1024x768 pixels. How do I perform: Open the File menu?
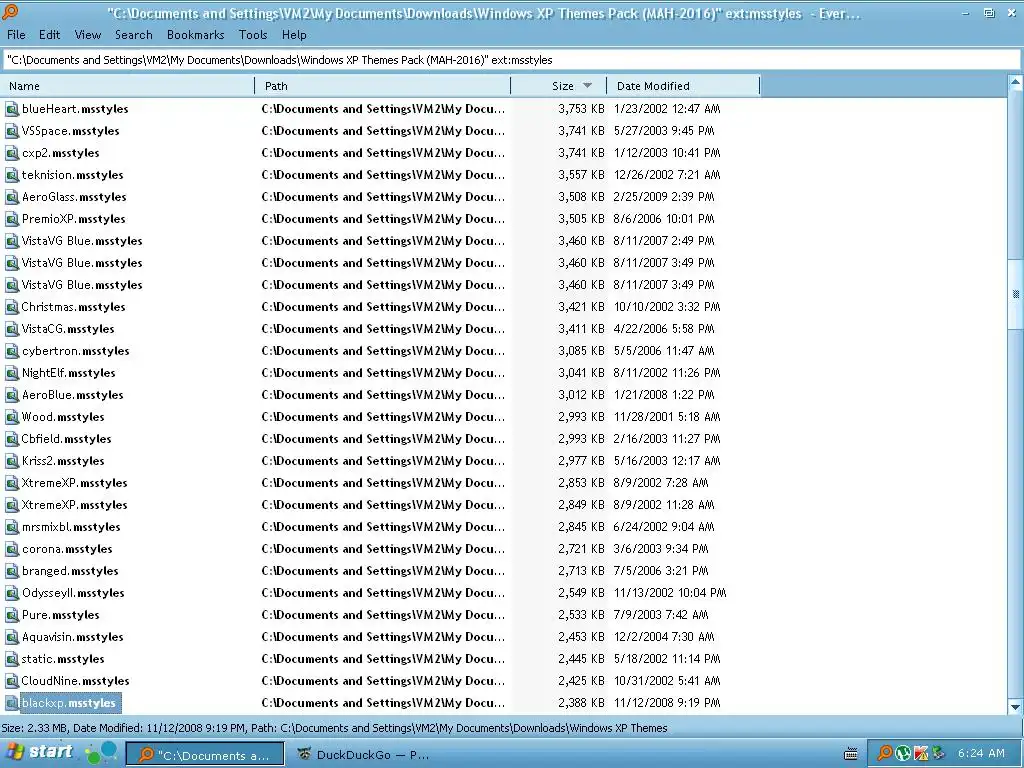[x=16, y=35]
